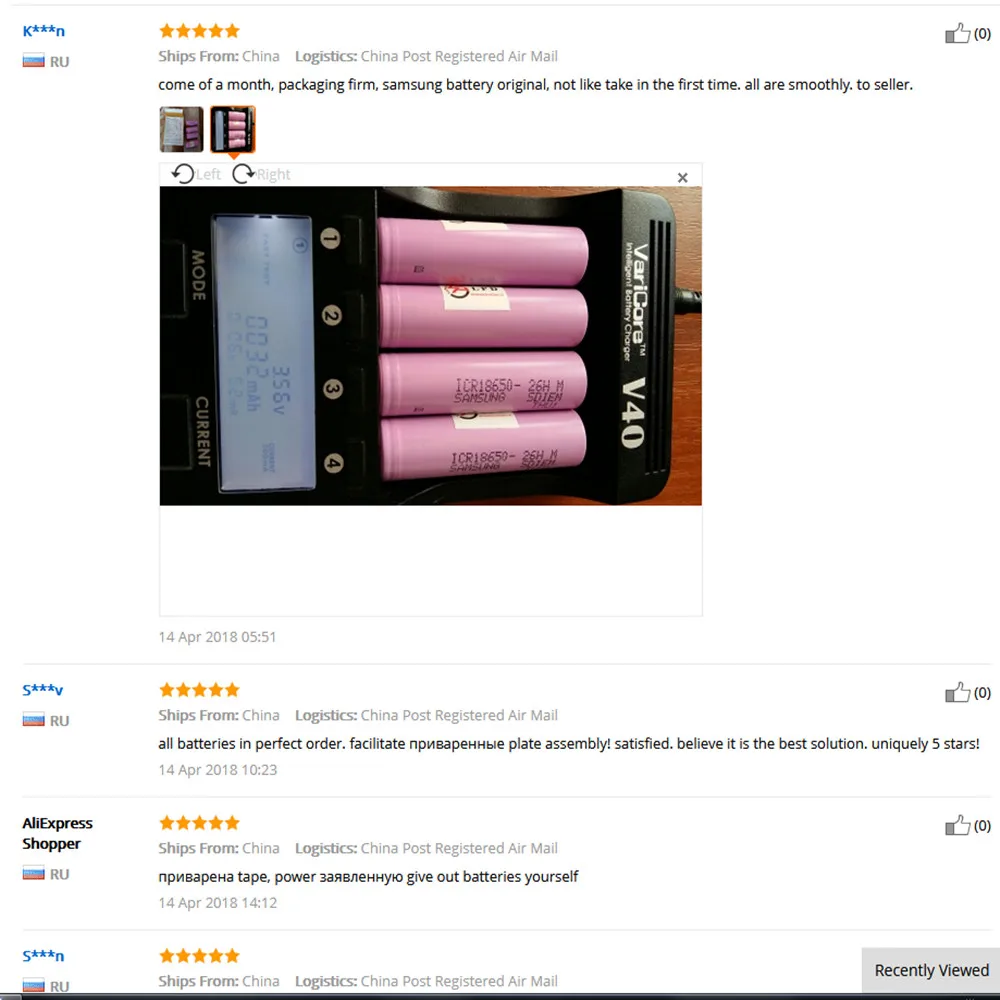Viewport: 1000px width, 1000px height.
Task: Click S***v's five-star rating row
Action: pos(200,689)
